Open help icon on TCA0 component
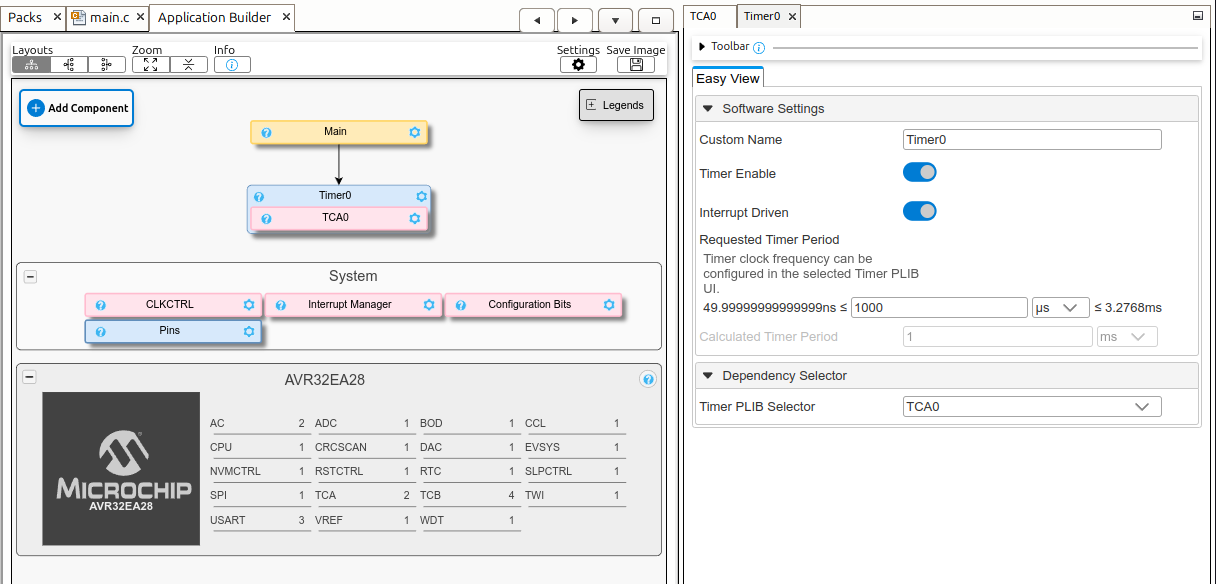The height and width of the screenshot is (584, 1216). (266, 218)
